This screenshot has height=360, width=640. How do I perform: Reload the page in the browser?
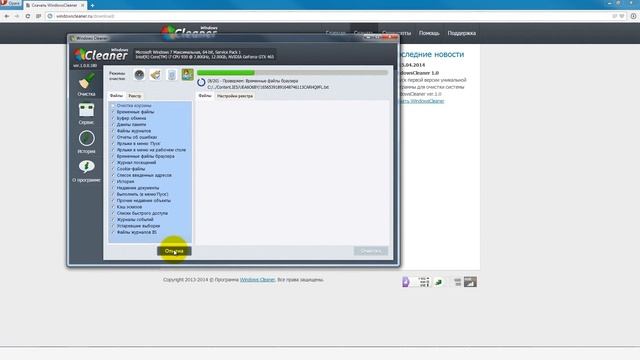pyautogui.click(x=27, y=16)
